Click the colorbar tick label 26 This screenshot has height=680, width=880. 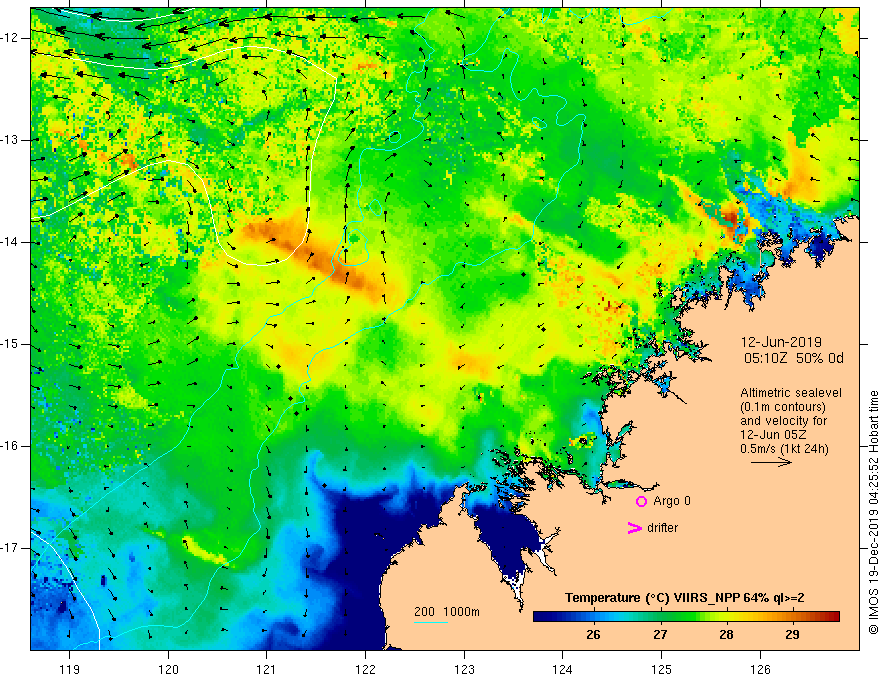(593, 635)
